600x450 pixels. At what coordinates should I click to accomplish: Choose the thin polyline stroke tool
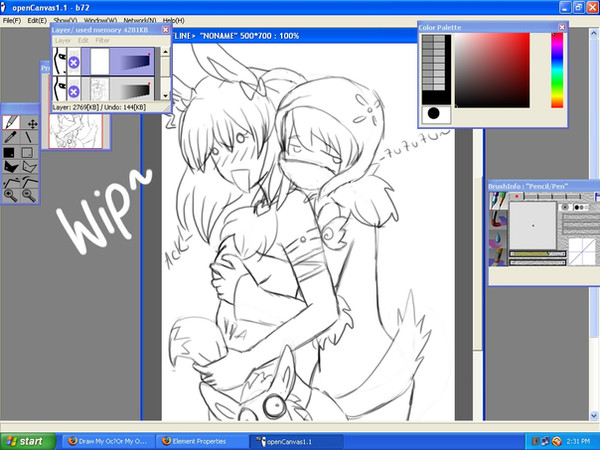click(x=11, y=181)
